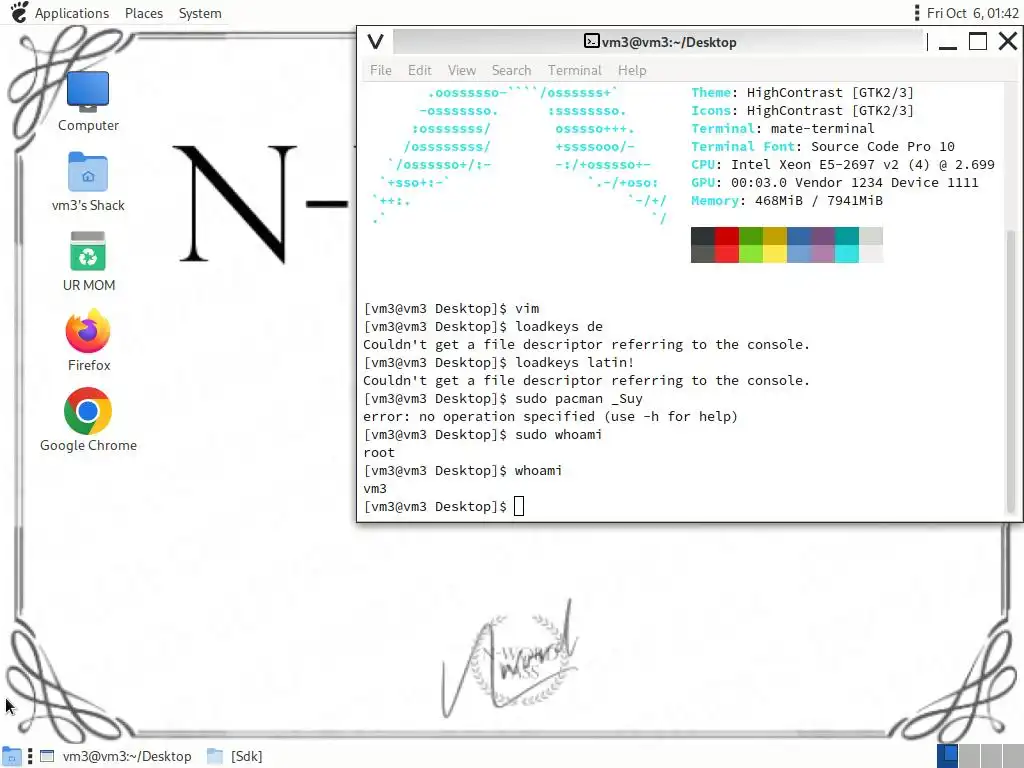Image resolution: width=1024 pixels, height=768 pixels.
Task: Click the terminal vertical scrollbar
Action: coord(1011,371)
